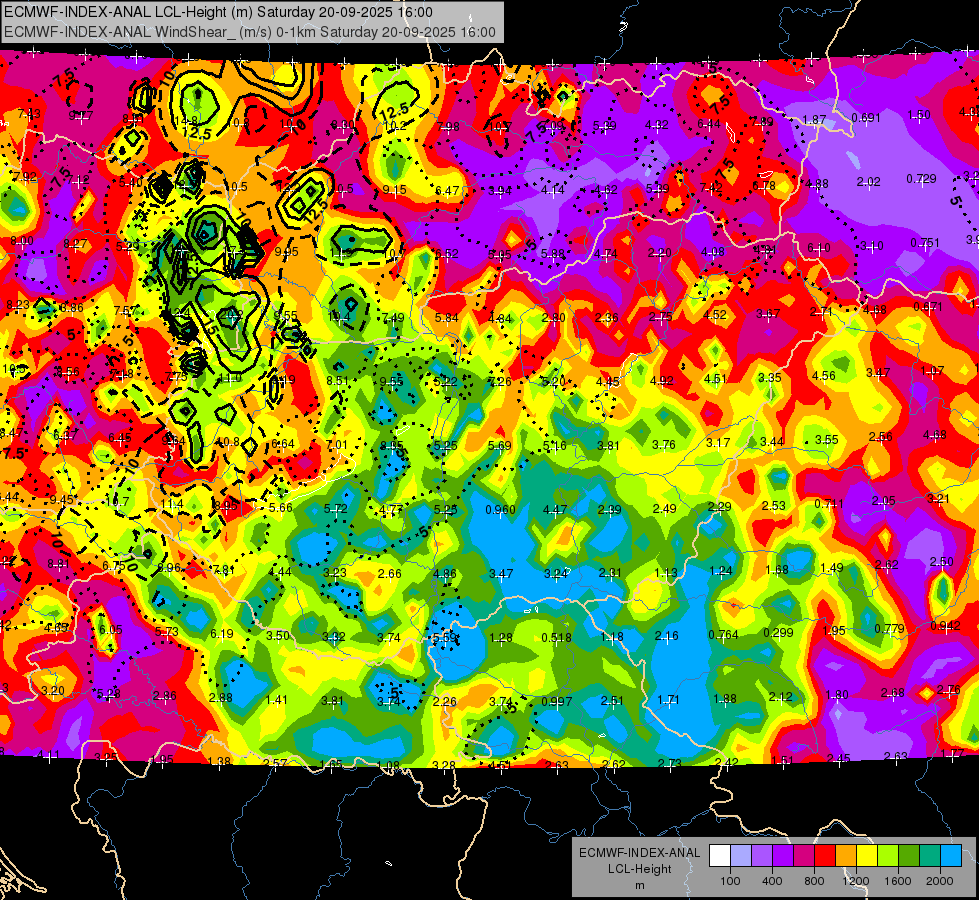Click the map value 7.49

coord(393,318)
